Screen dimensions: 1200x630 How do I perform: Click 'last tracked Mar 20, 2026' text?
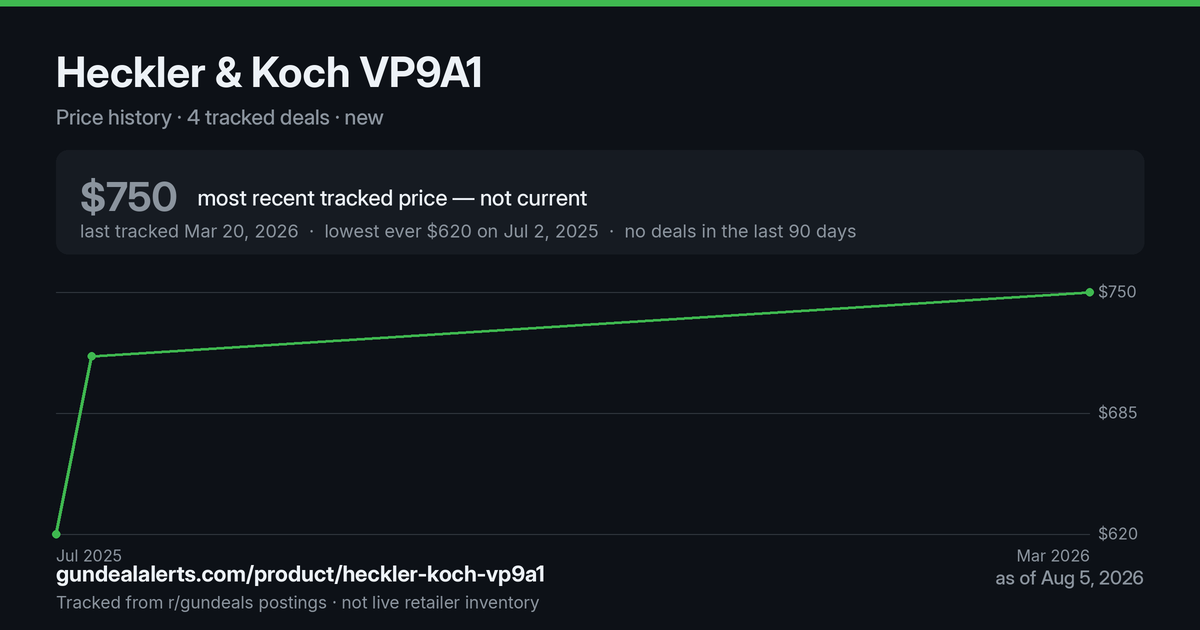(189, 231)
